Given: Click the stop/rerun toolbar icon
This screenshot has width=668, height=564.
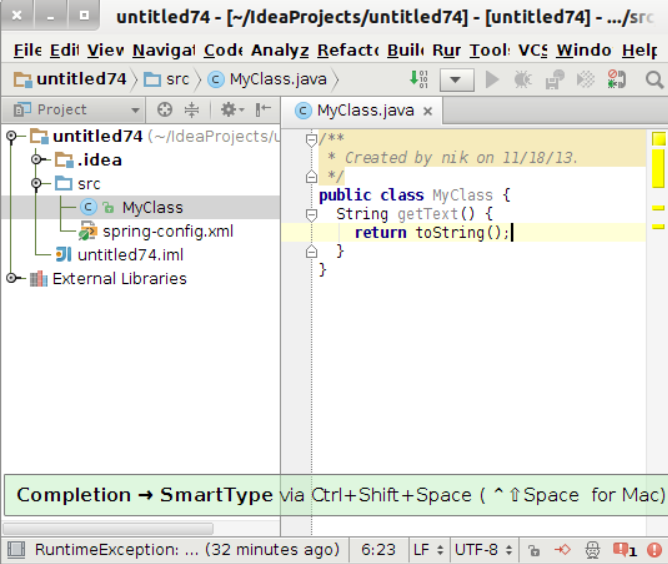Looking at the screenshot, I should (x=616, y=80).
